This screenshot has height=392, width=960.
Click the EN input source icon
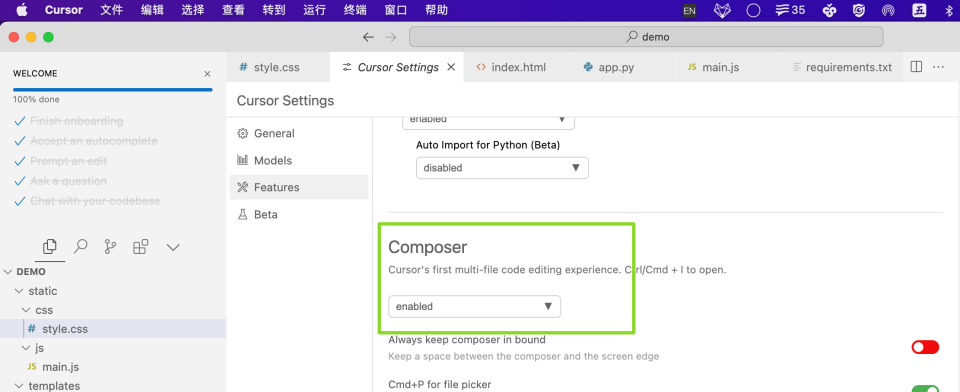click(x=689, y=10)
